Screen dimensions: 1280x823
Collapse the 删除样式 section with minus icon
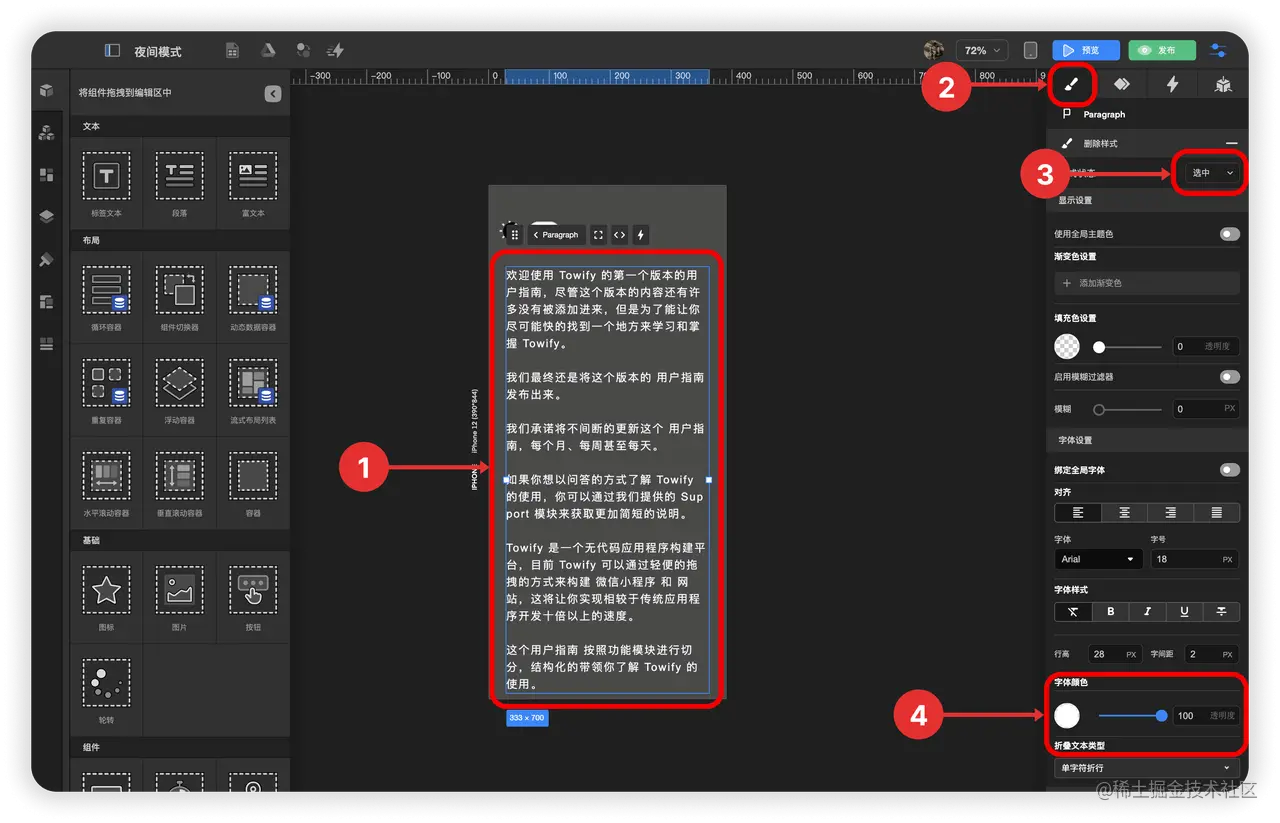pos(1231,144)
